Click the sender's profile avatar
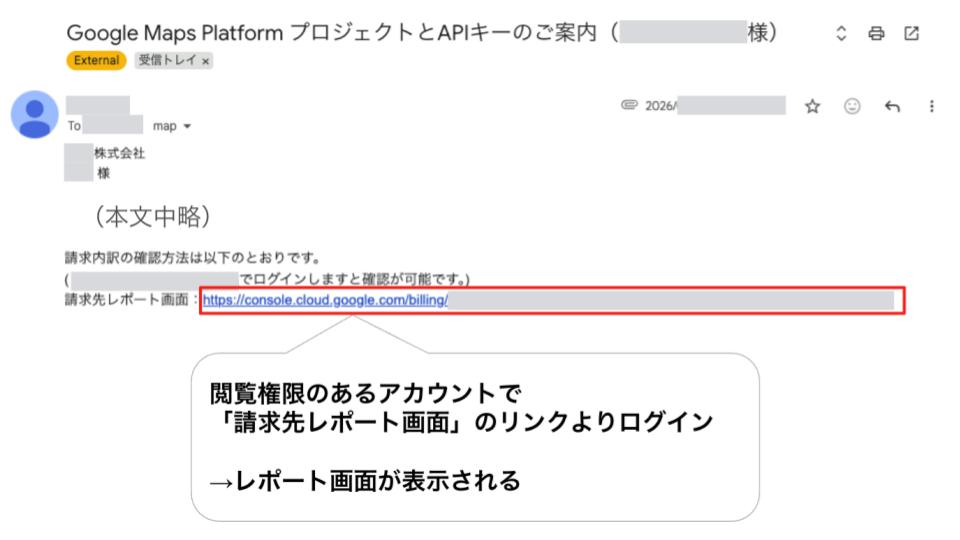 coord(35,114)
